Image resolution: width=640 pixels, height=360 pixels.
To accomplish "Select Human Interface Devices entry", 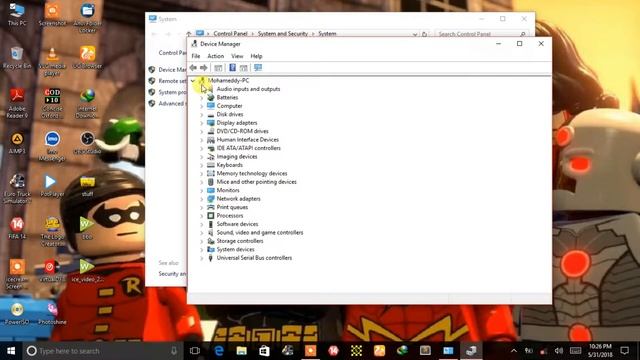I will pos(247,140).
